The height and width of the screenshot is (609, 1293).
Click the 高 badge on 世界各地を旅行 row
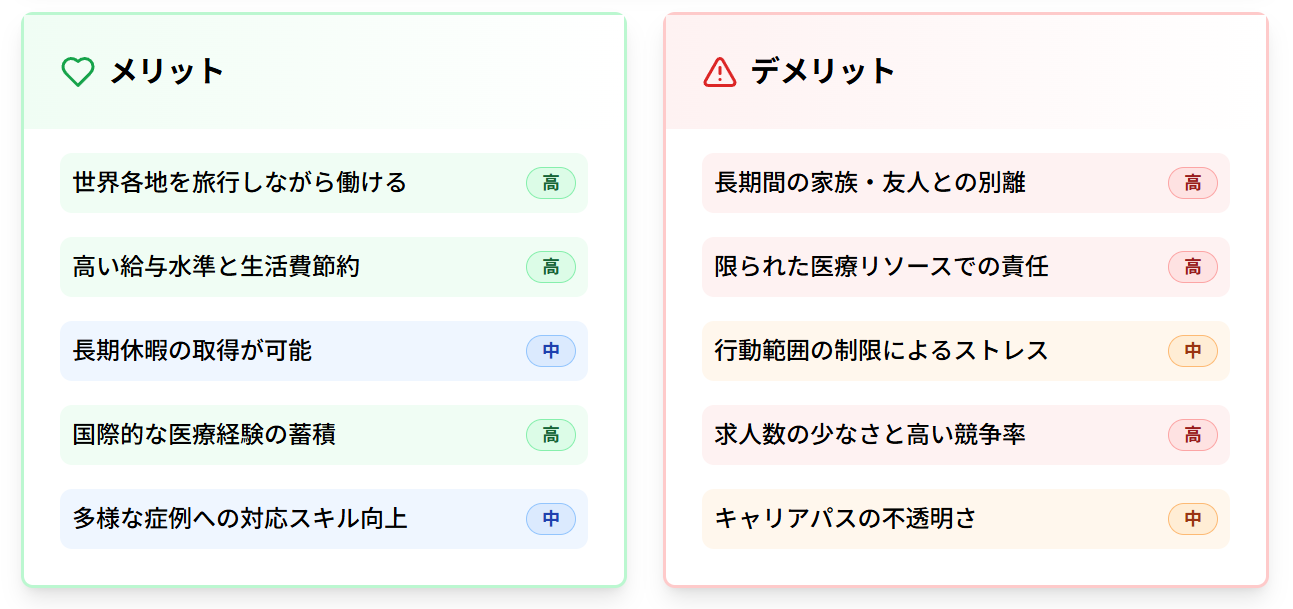coord(551,183)
